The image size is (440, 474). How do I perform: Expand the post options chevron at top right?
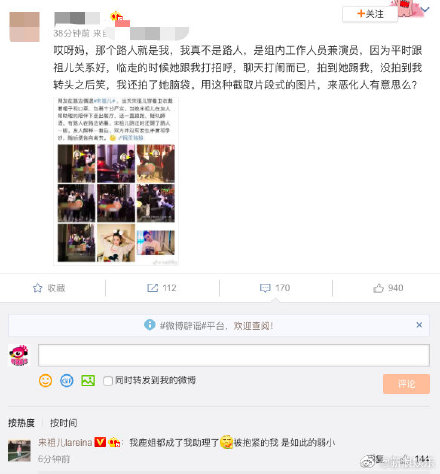pyautogui.click(x=425, y=10)
